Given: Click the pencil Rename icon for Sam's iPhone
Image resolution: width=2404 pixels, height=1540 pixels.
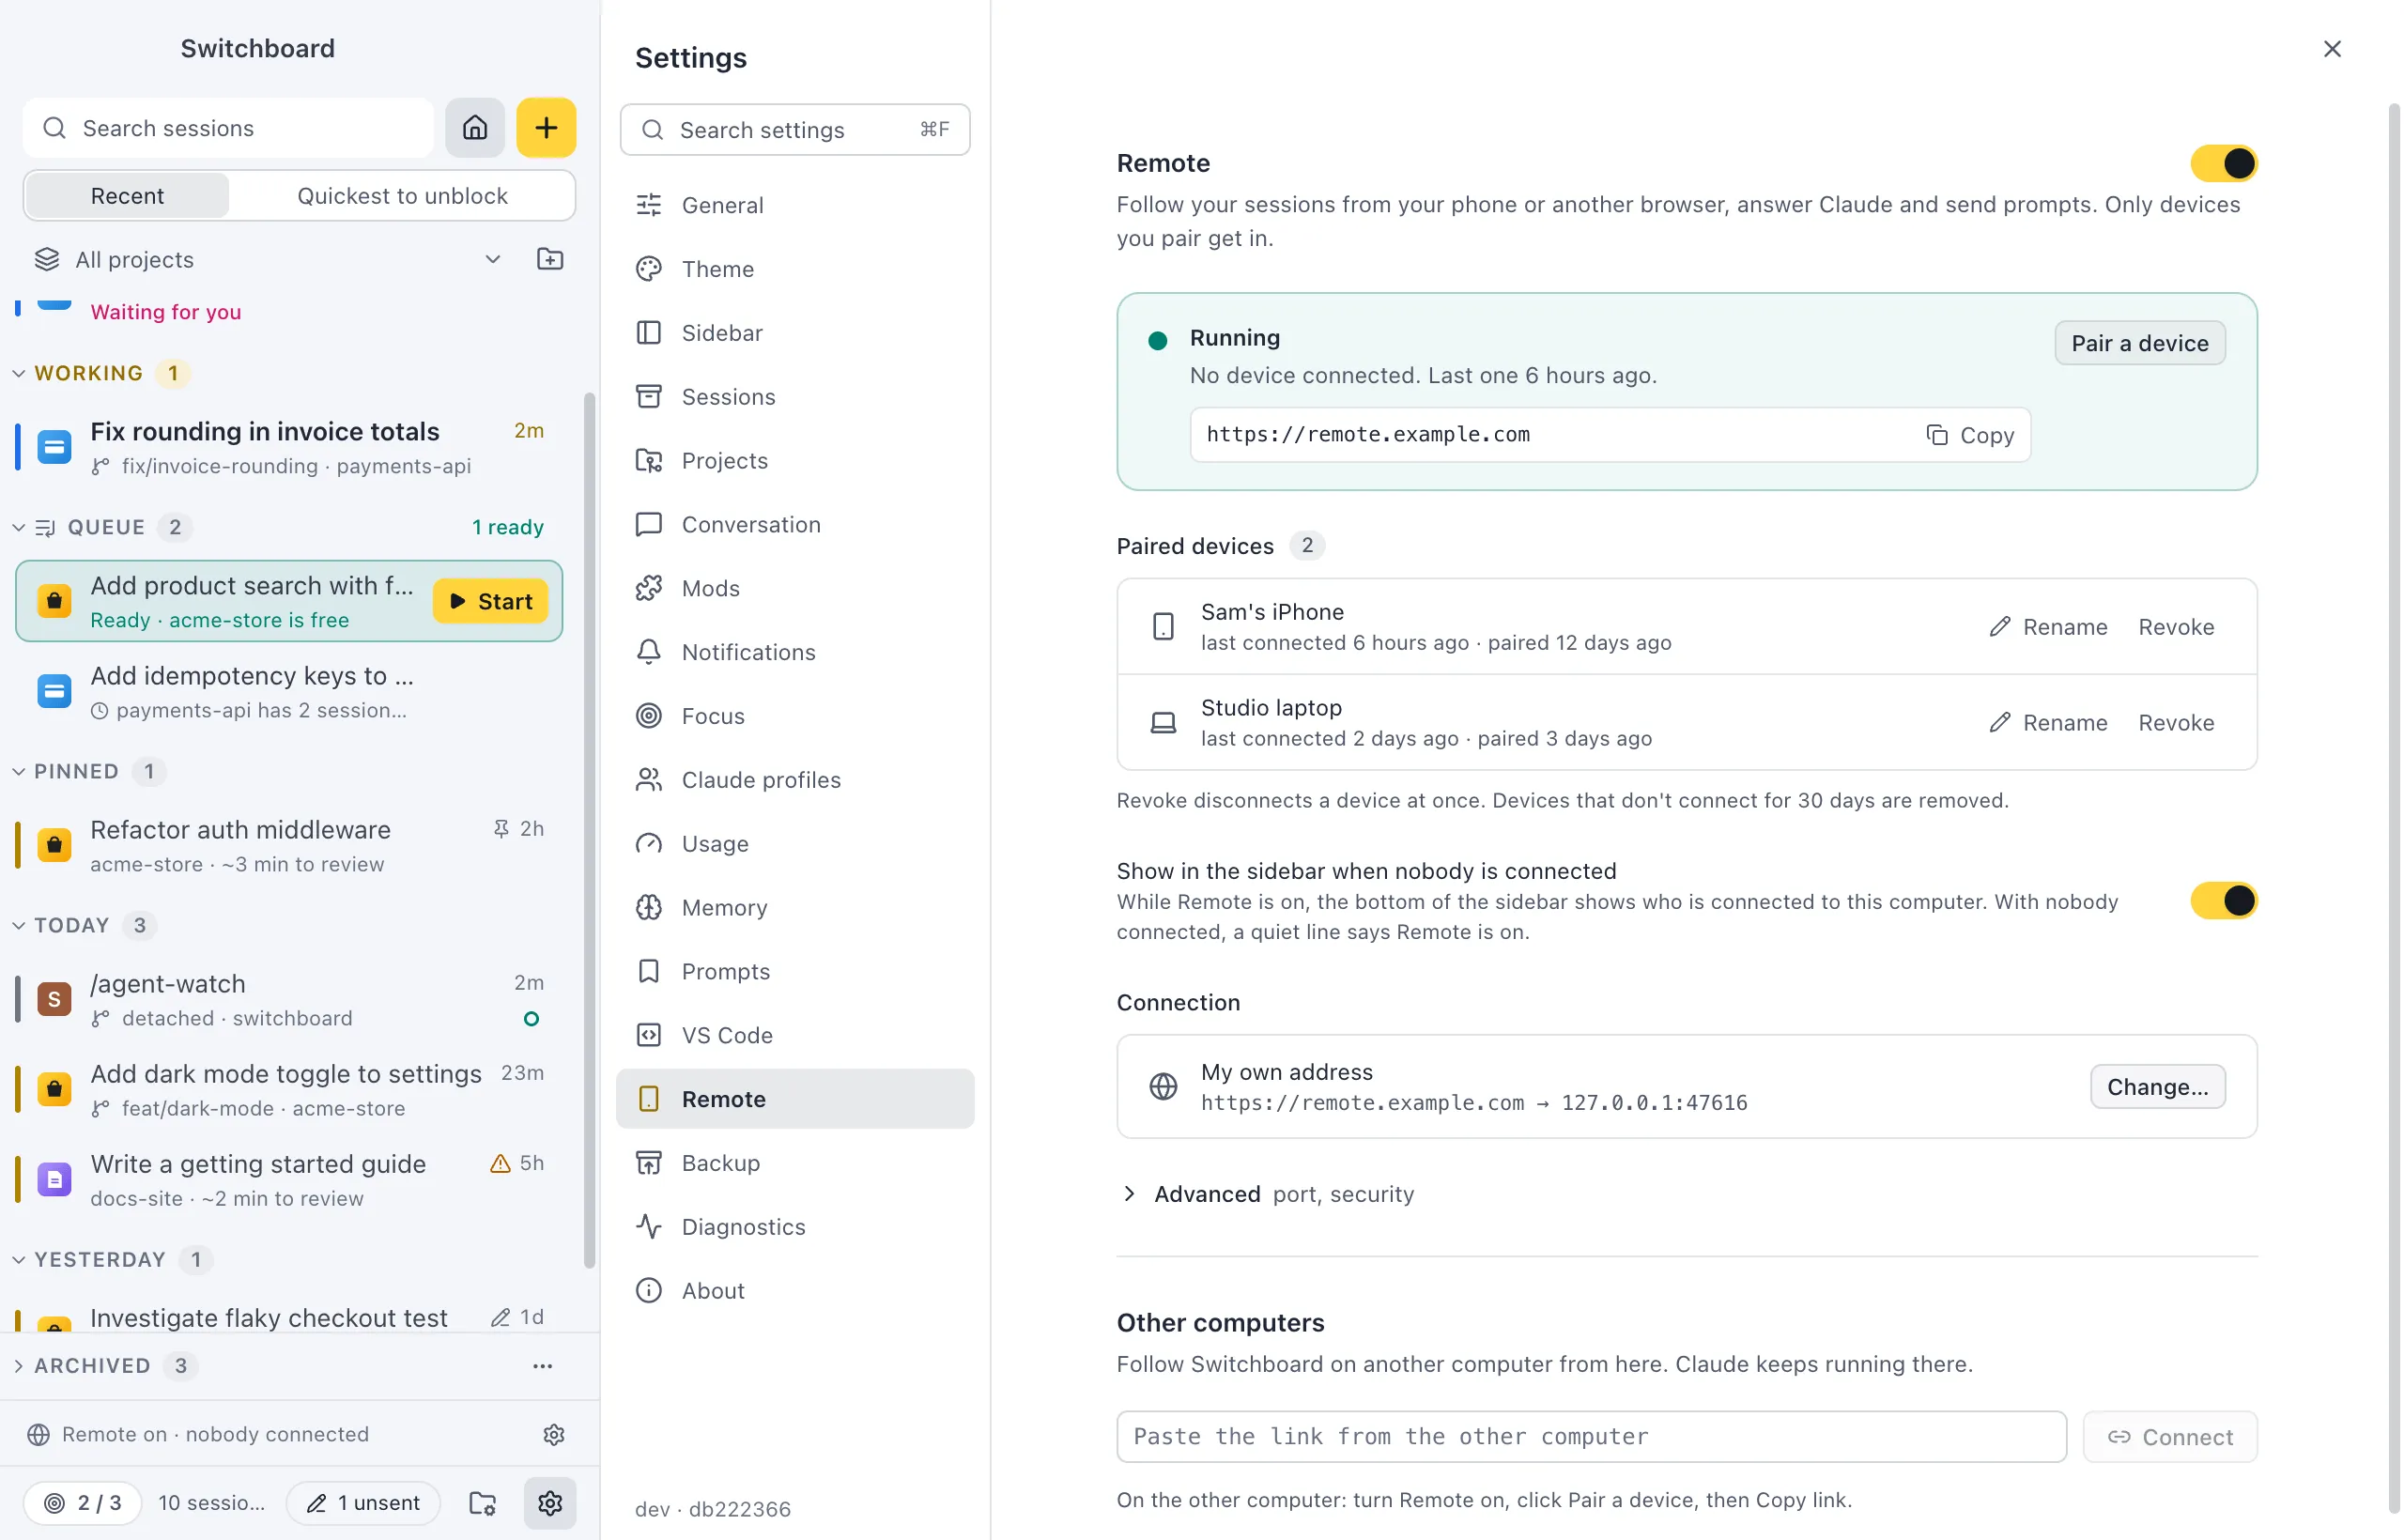Looking at the screenshot, I should click(x=1999, y=627).
